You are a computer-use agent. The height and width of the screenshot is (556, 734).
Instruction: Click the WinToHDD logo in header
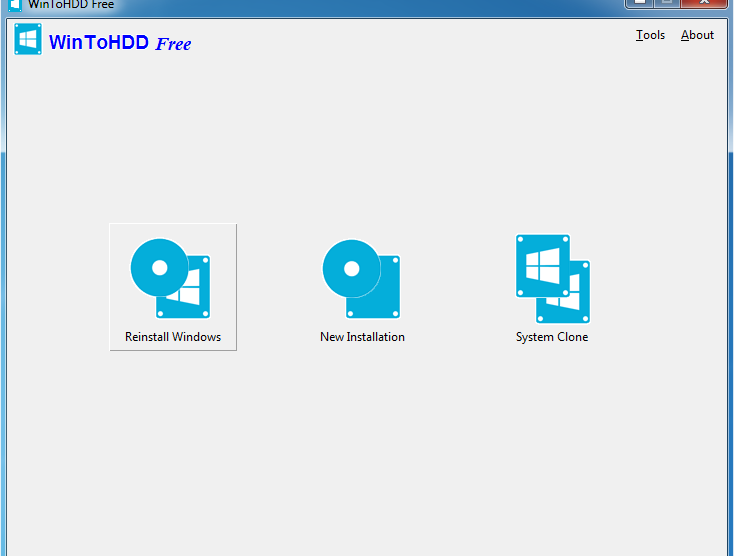[28, 41]
